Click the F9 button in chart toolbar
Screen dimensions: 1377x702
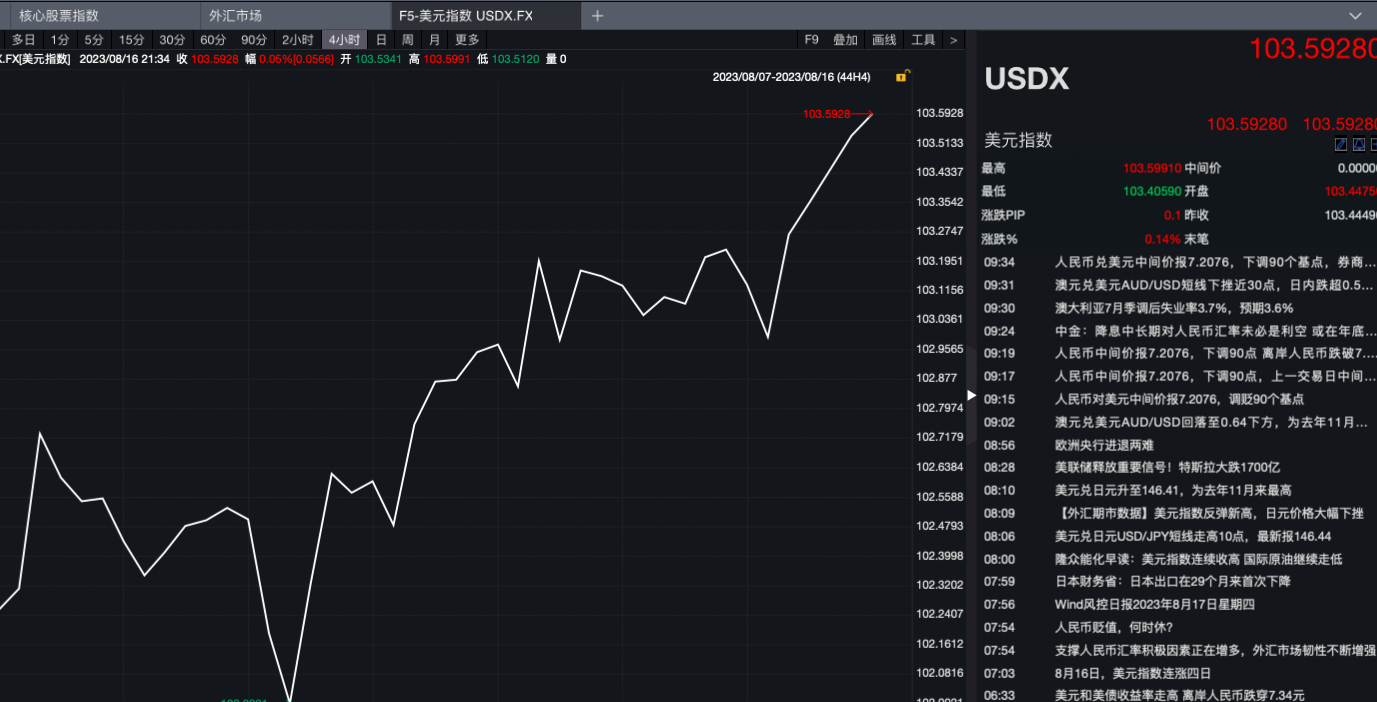coord(811,40)
